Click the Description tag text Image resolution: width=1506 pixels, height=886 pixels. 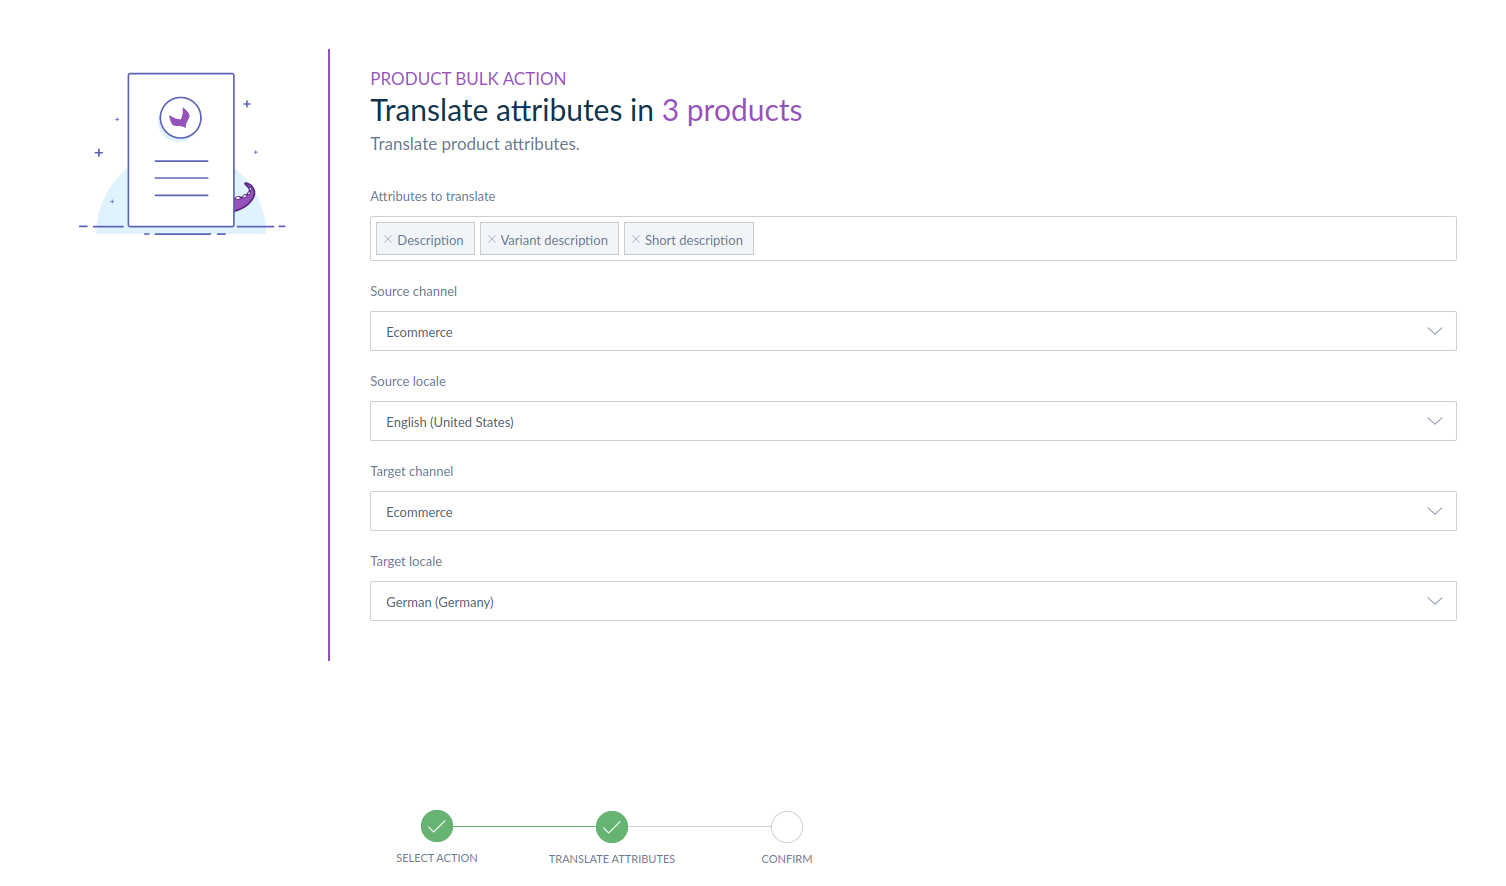(430, 240)
